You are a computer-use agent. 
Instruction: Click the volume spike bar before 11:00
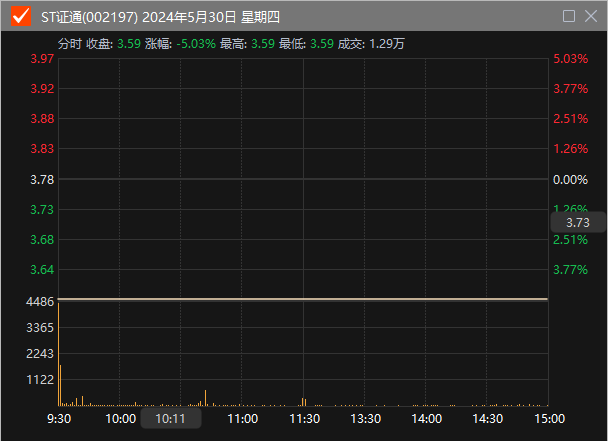point(206,398)
